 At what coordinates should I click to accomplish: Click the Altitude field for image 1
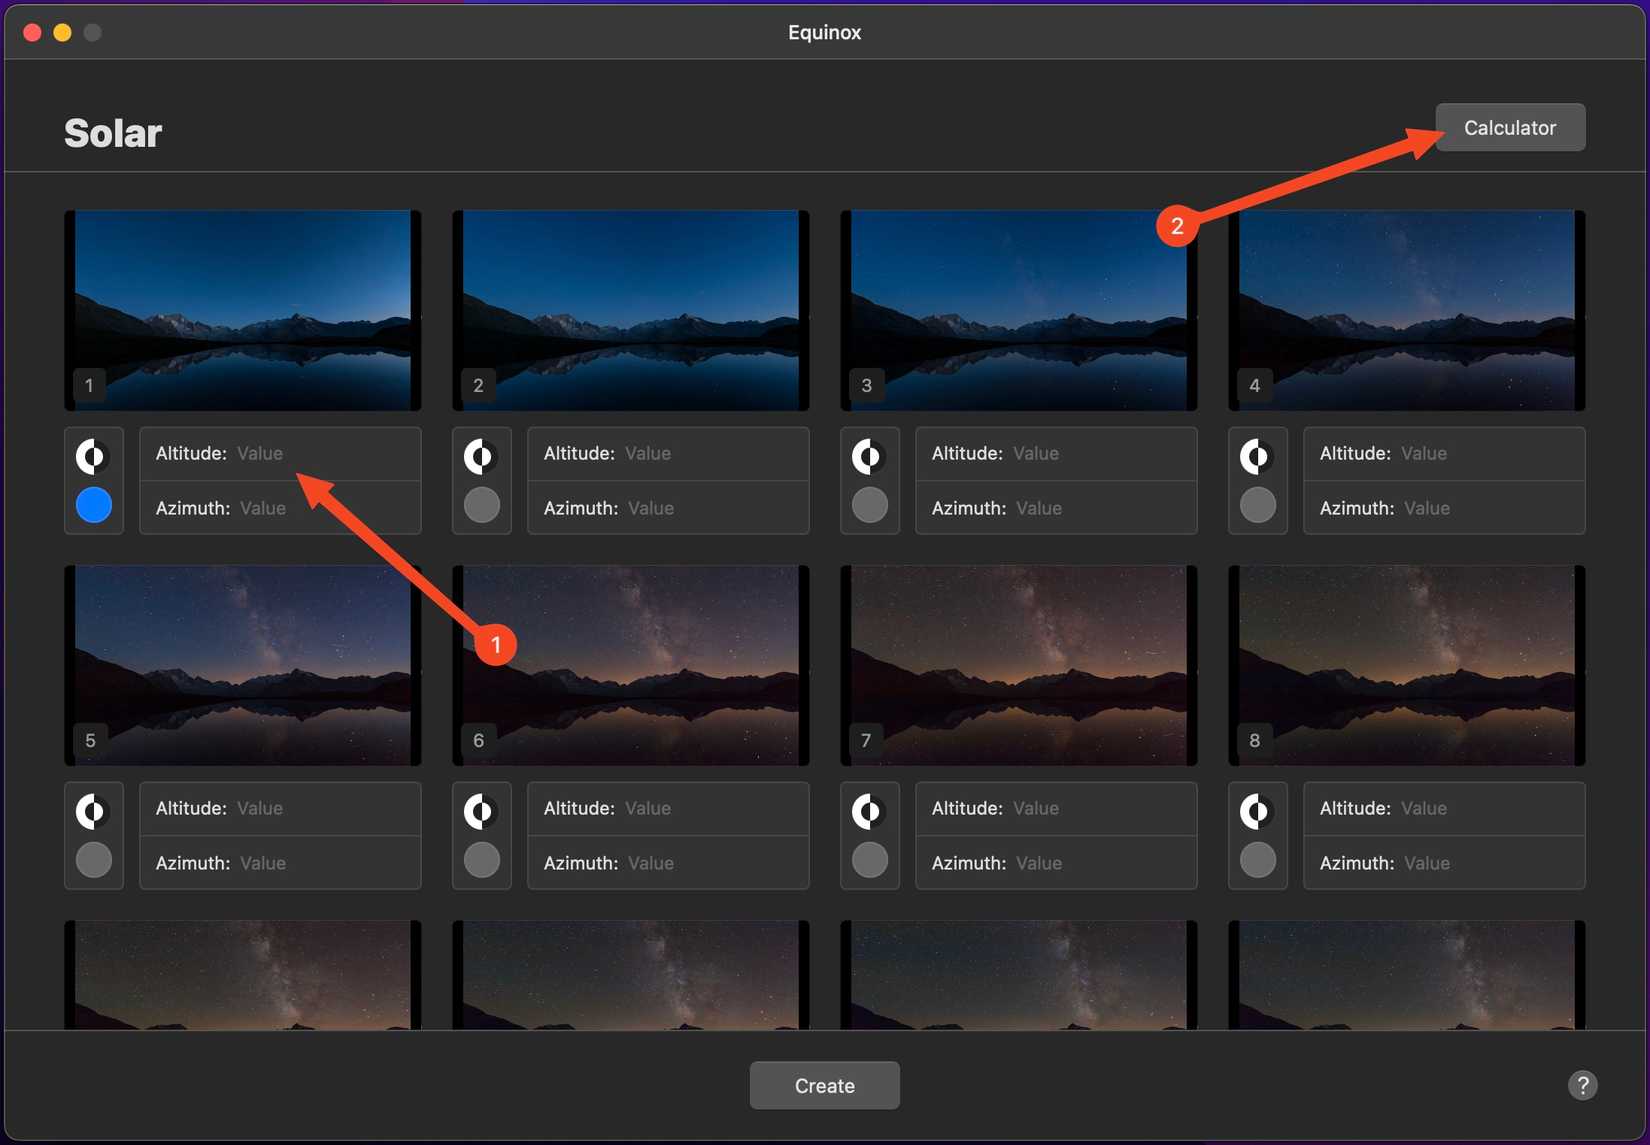click(280, 454)
